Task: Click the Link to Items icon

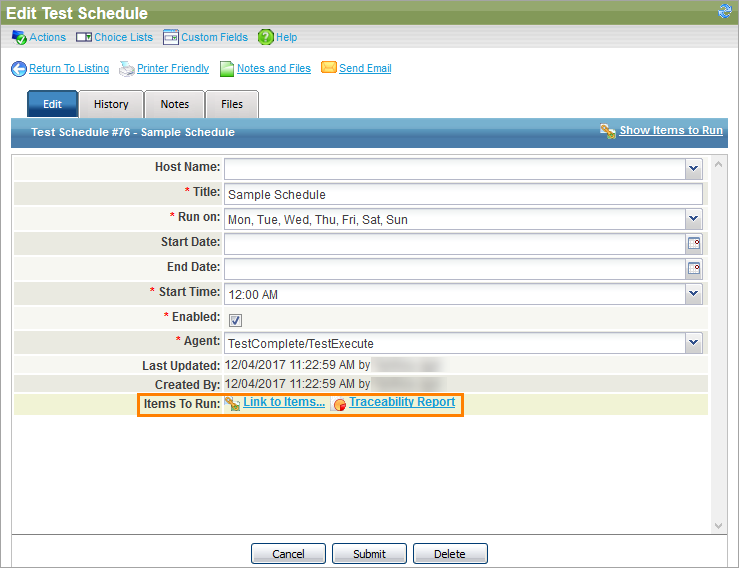Action: click(232, 404)
